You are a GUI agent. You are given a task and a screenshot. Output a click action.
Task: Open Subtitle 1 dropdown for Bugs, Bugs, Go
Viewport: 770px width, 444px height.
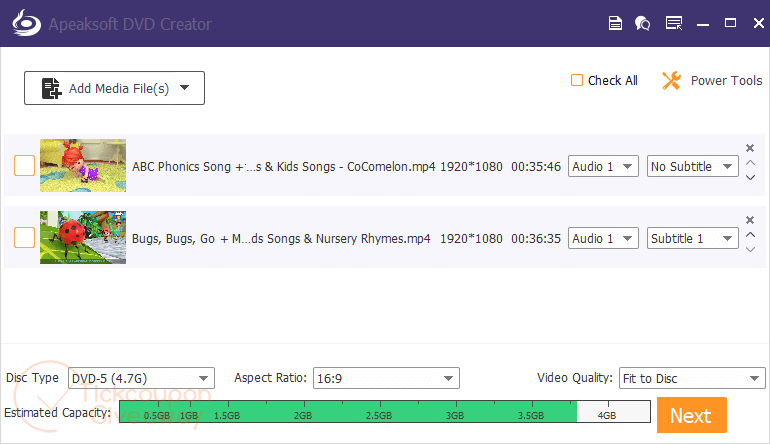pos(692,238)
